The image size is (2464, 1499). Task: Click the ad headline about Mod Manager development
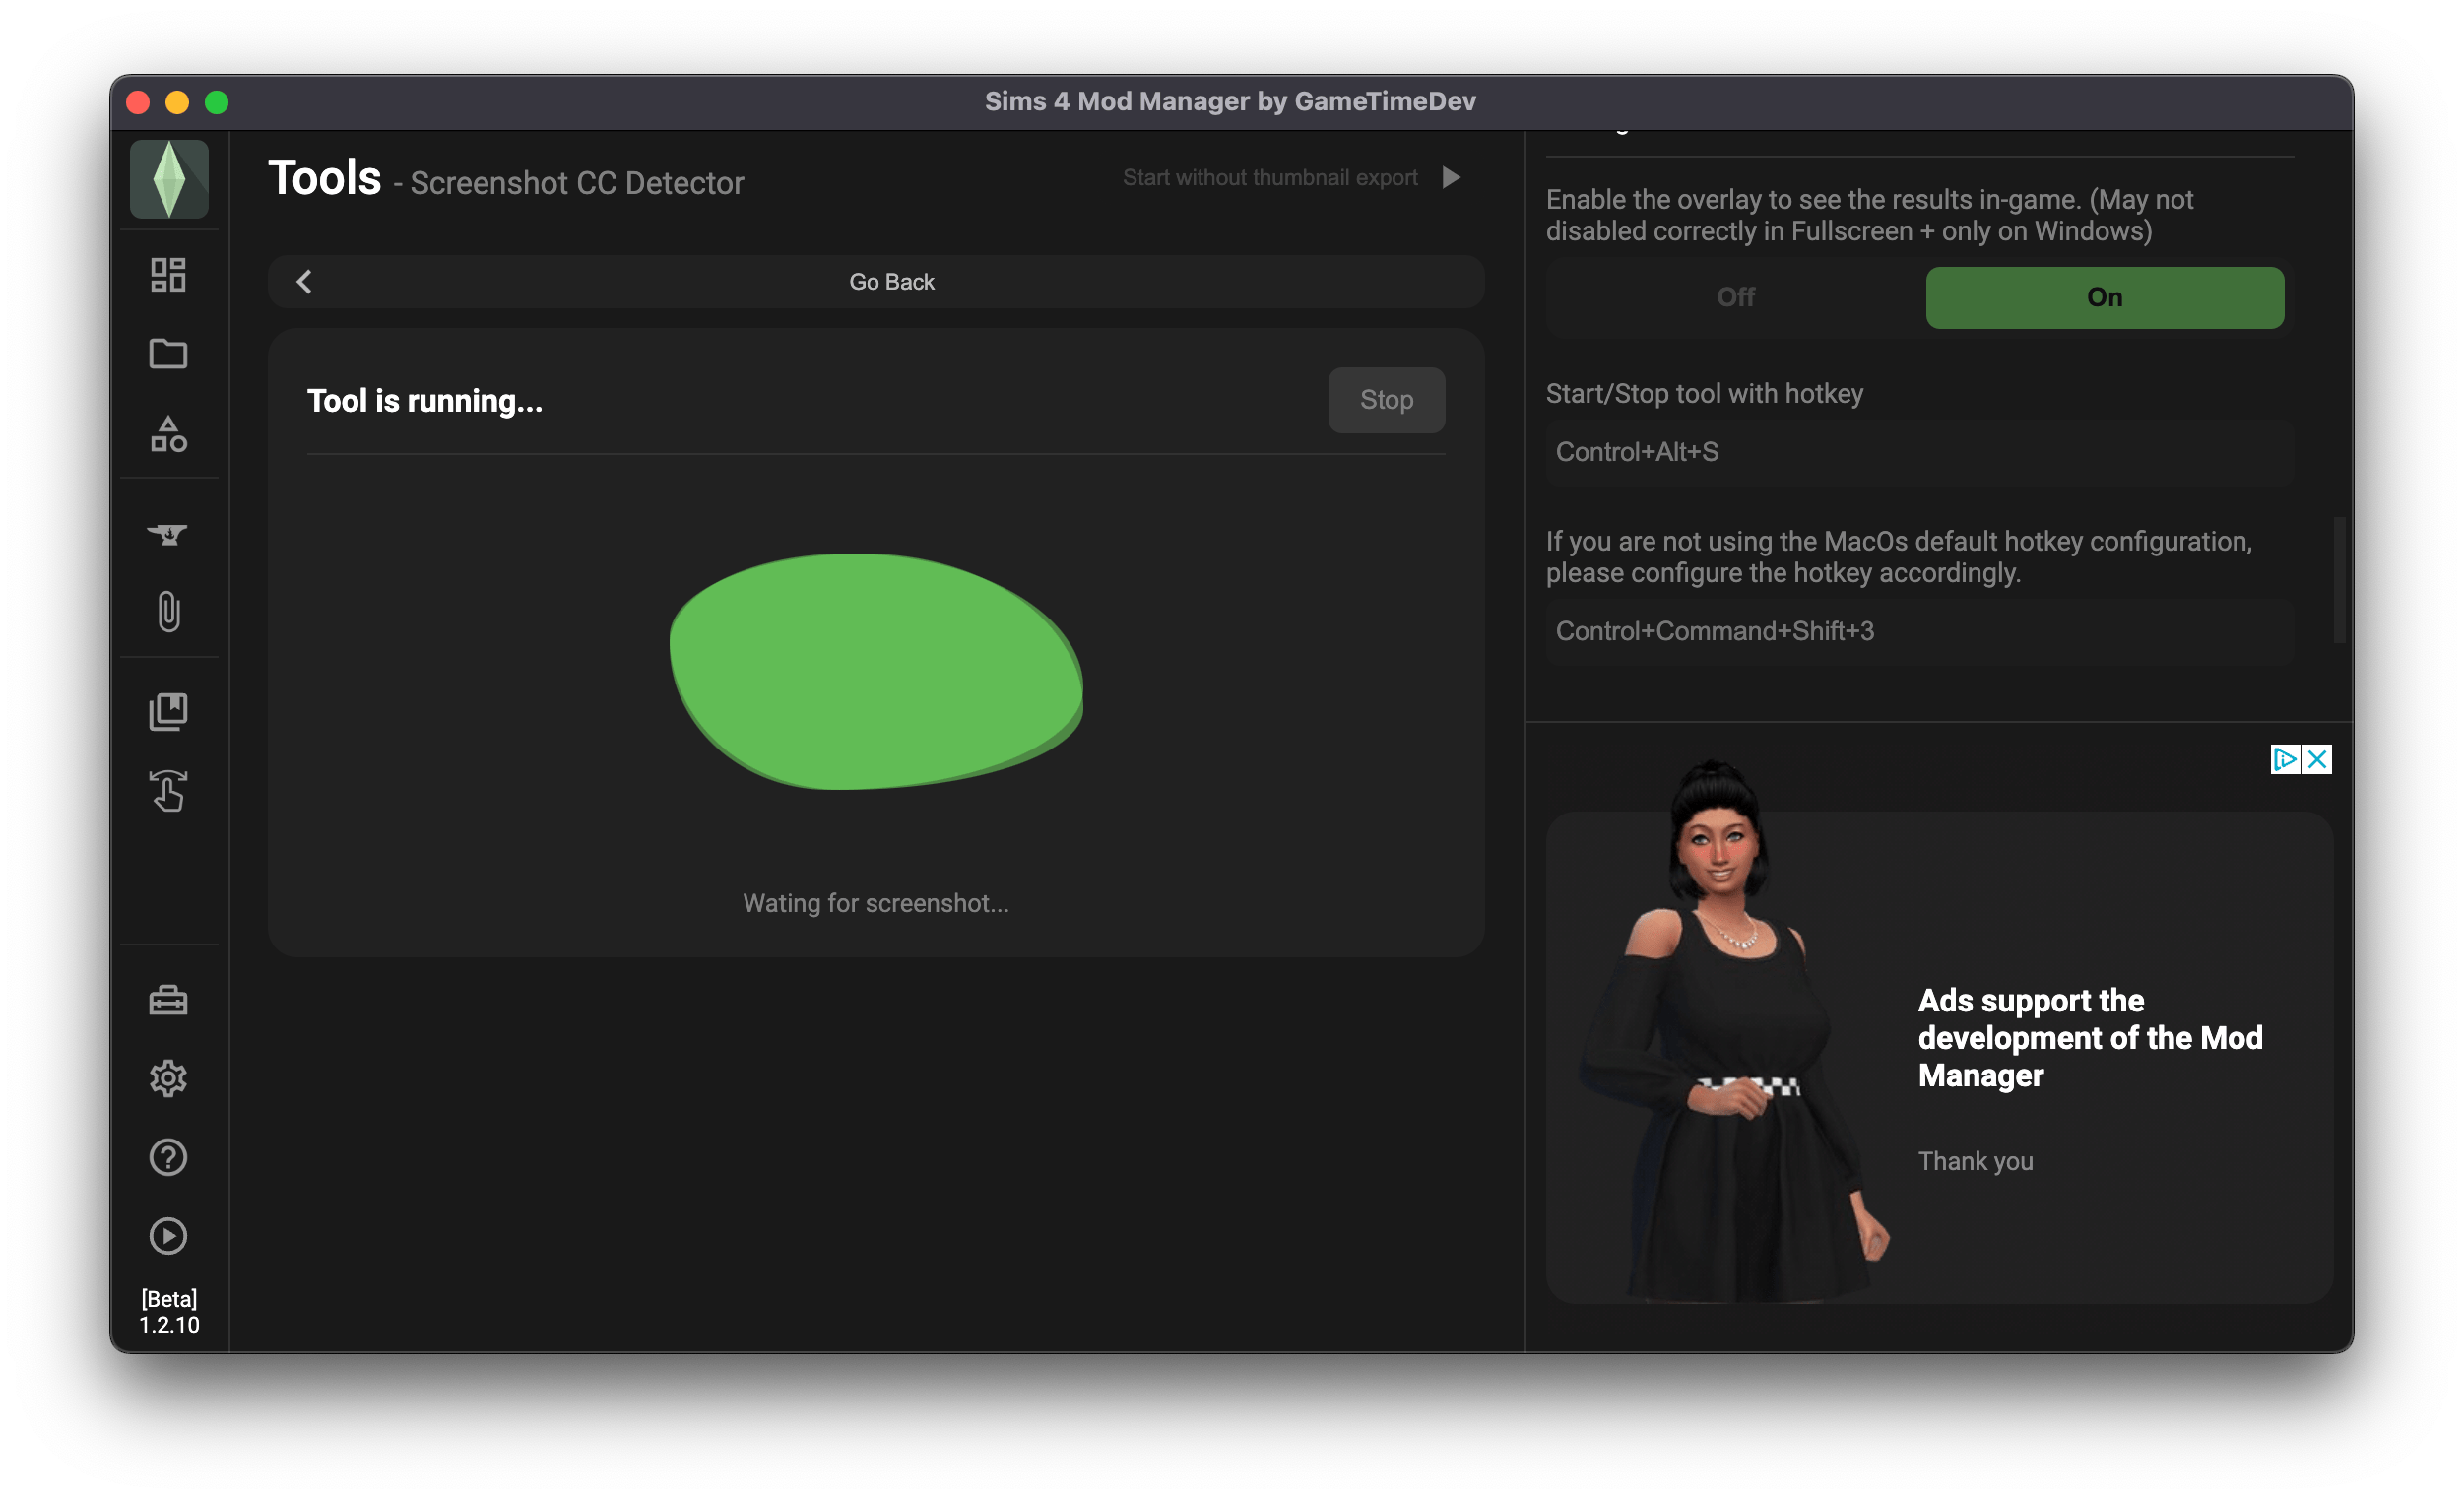pyautogui.click(x=2090, y=1038)
